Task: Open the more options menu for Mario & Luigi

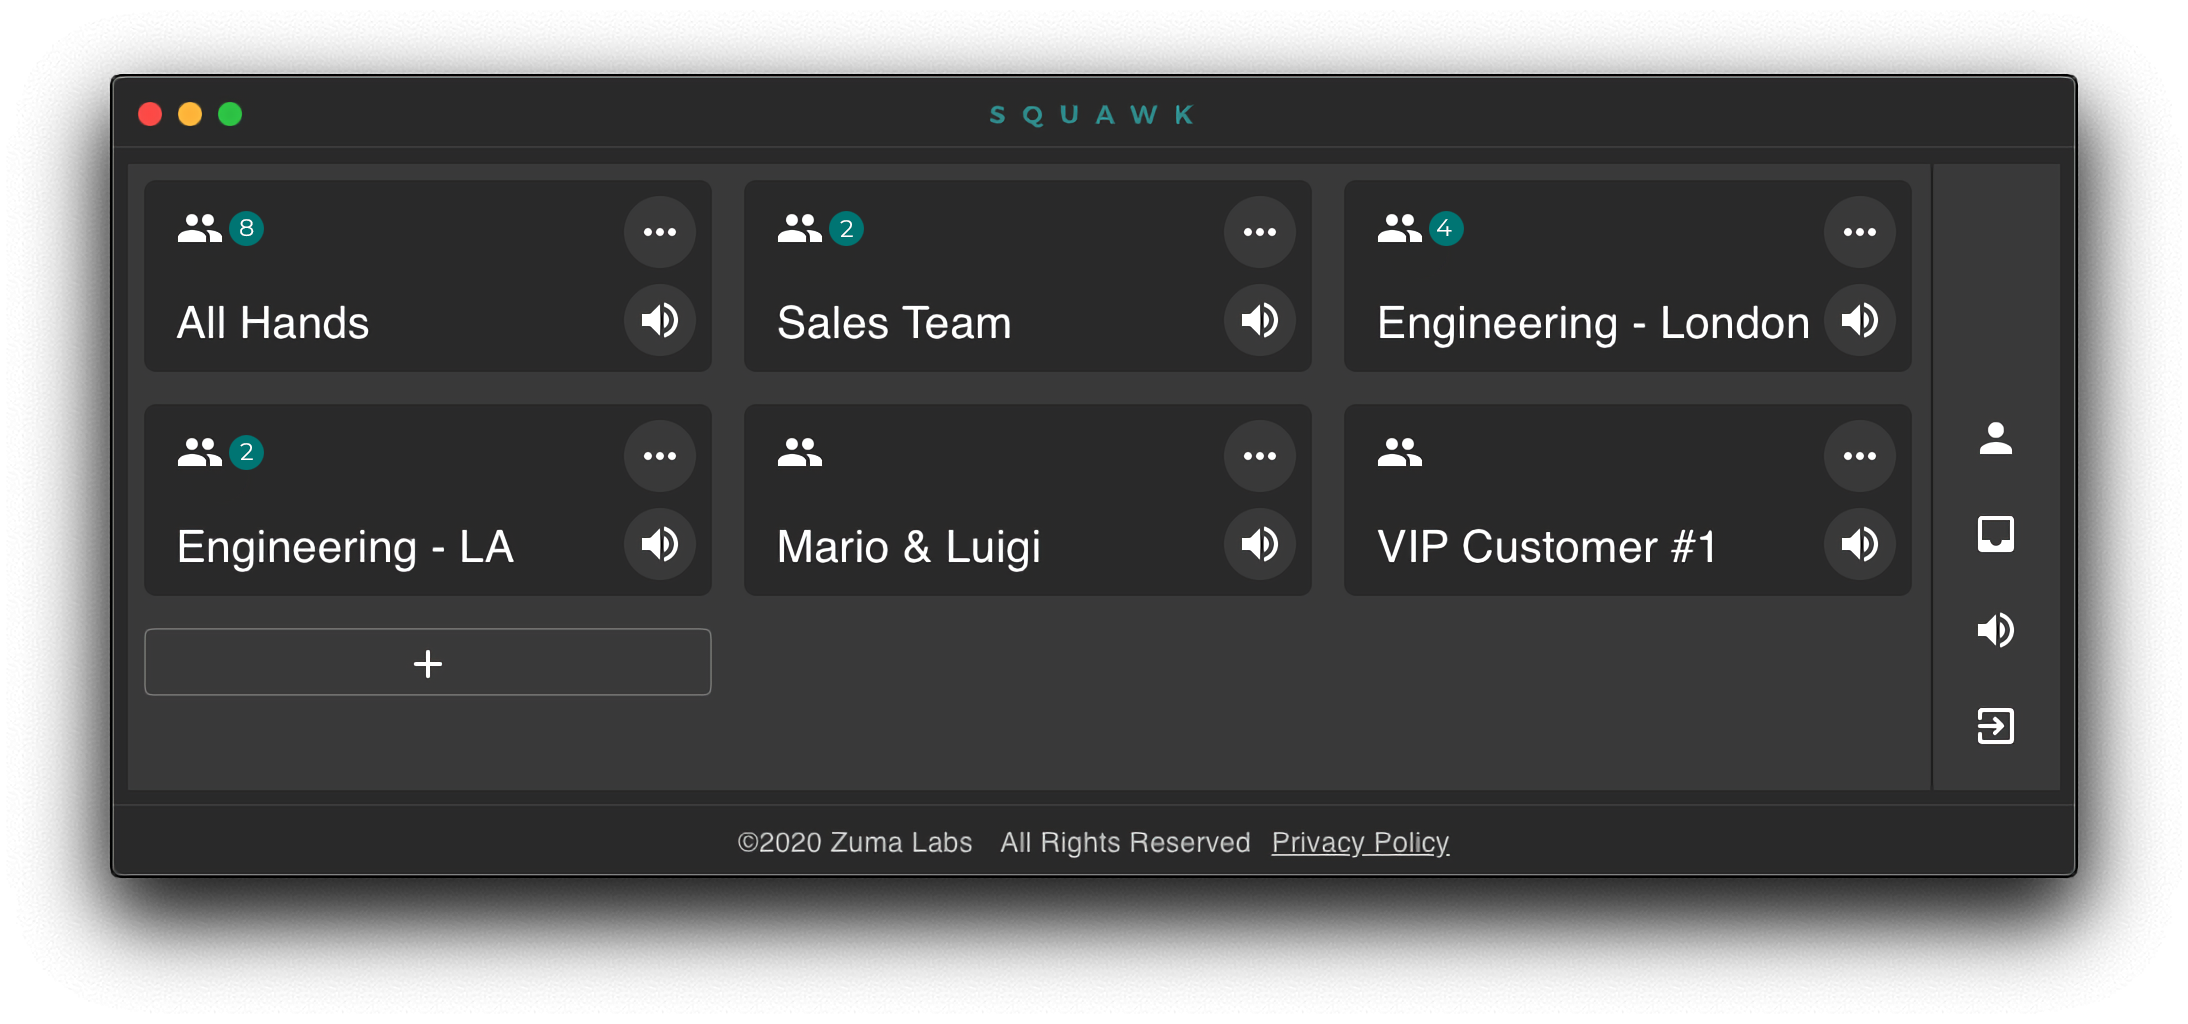Action: [1260, 456]
